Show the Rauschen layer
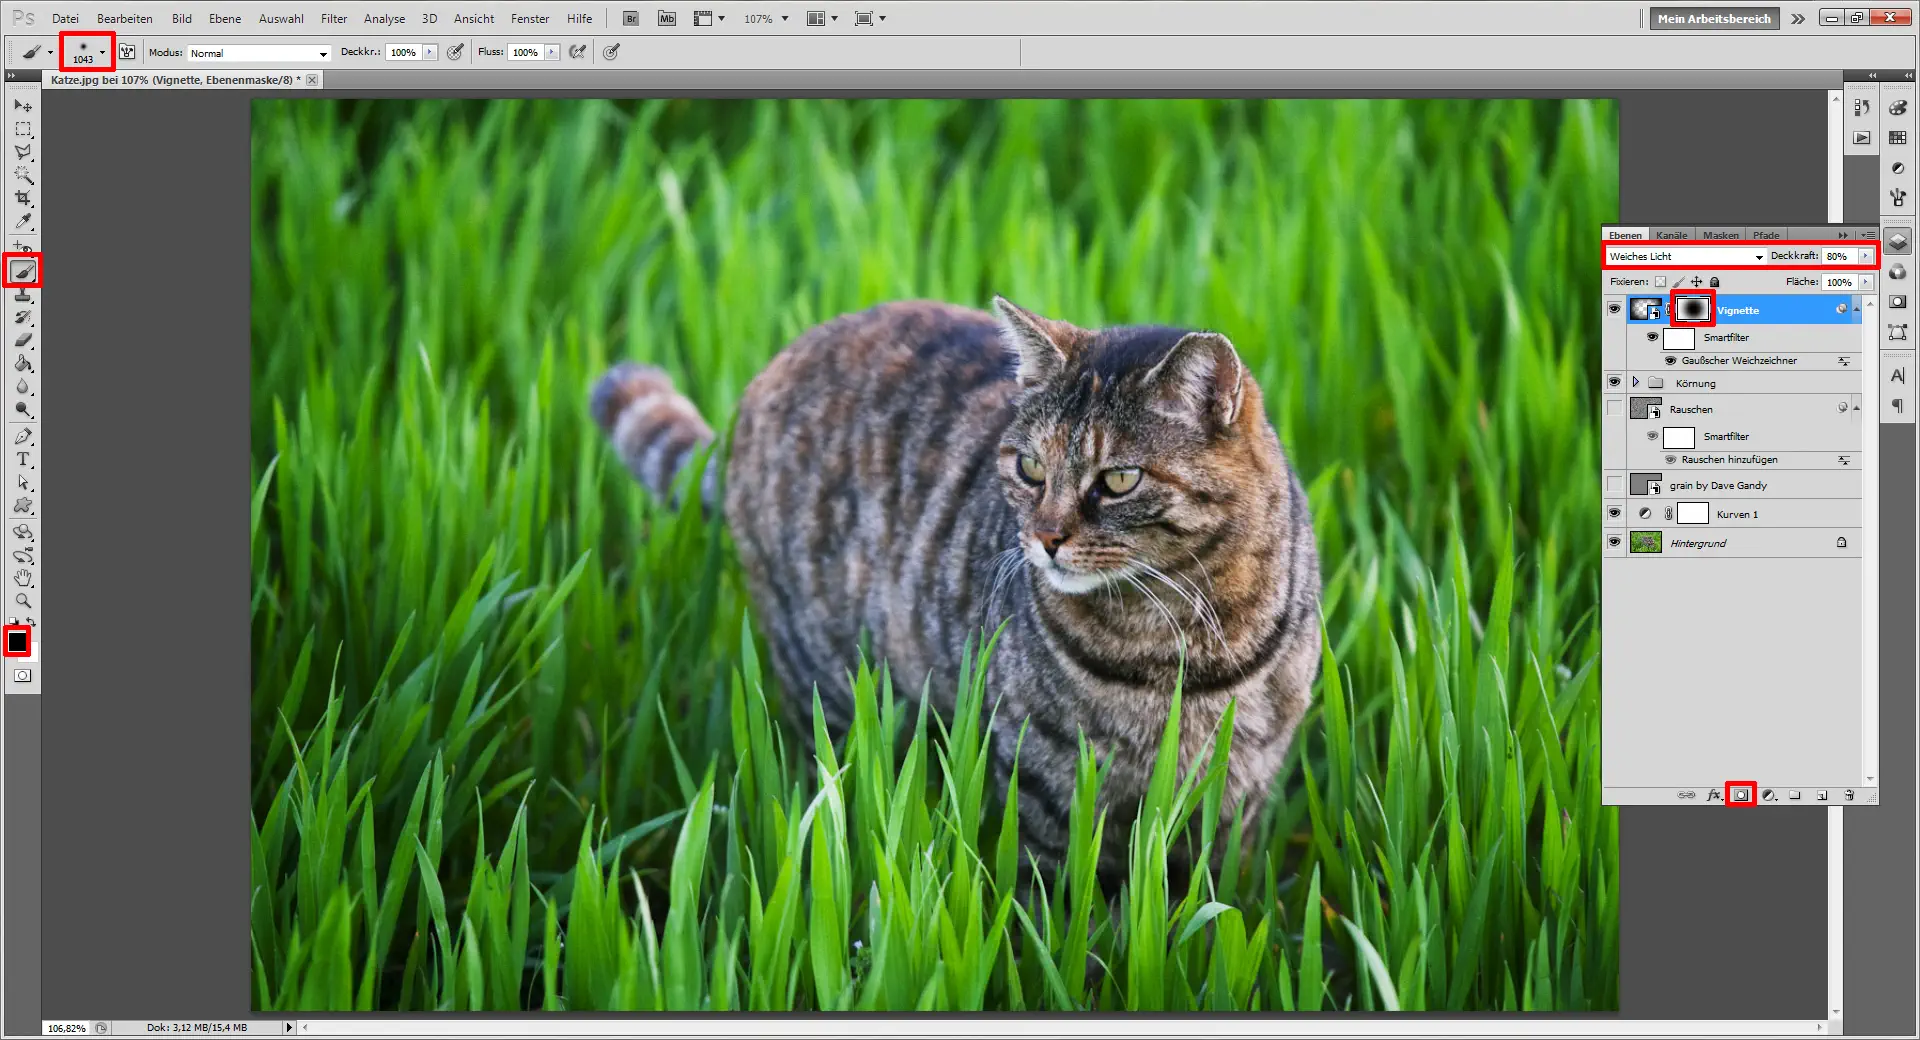The image size is (1920, 1040). tap(1614, 408)
